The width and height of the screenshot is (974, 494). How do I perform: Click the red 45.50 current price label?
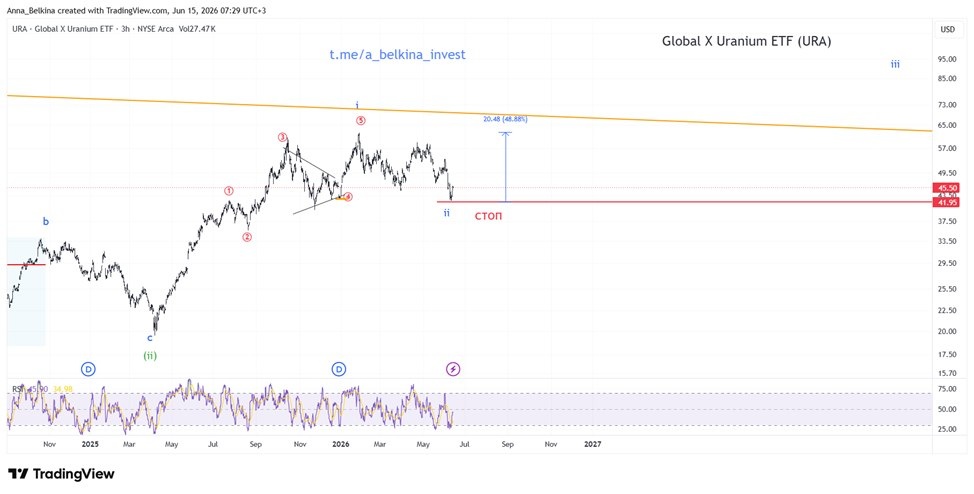tap(947, 188)
